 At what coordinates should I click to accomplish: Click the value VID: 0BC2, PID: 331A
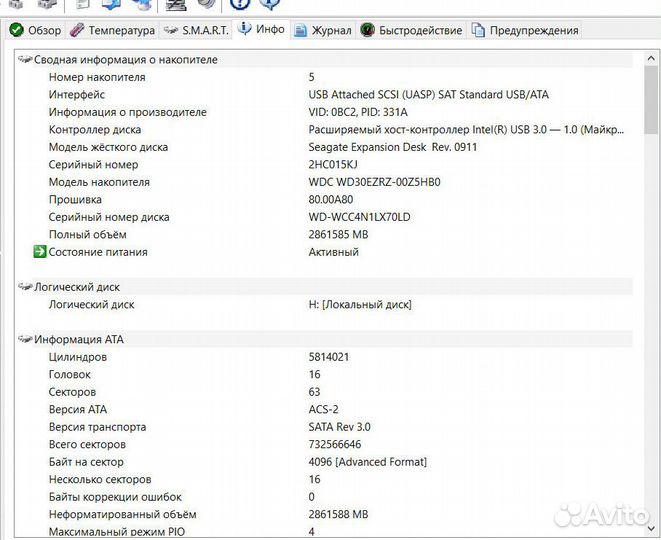tap(358, 112)
